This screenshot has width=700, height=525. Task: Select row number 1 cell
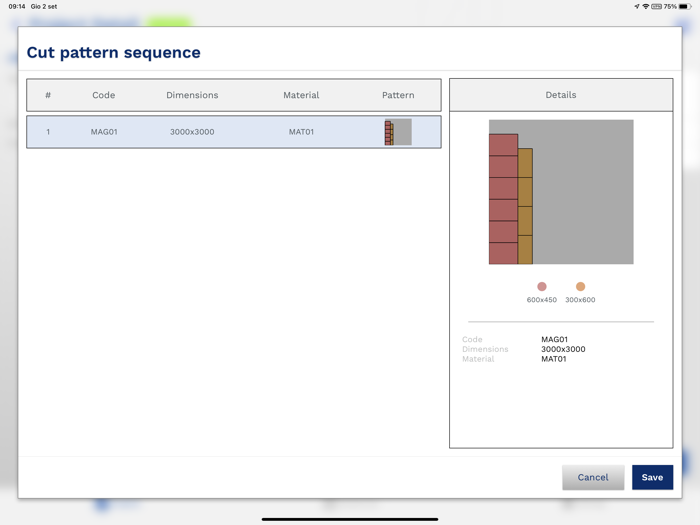(x=48, y=132)
